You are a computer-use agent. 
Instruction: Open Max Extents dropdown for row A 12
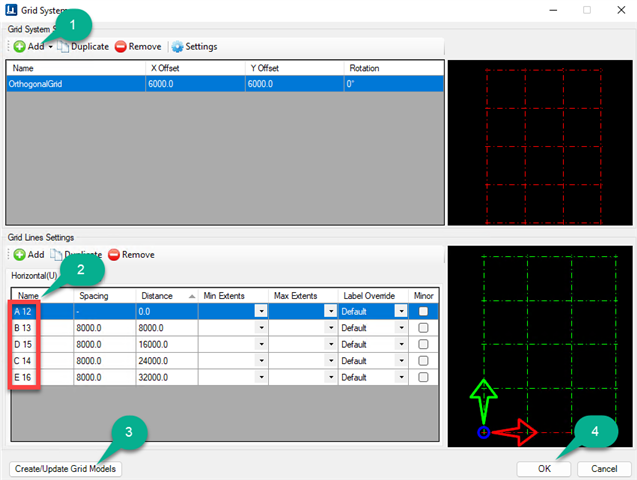331,311
